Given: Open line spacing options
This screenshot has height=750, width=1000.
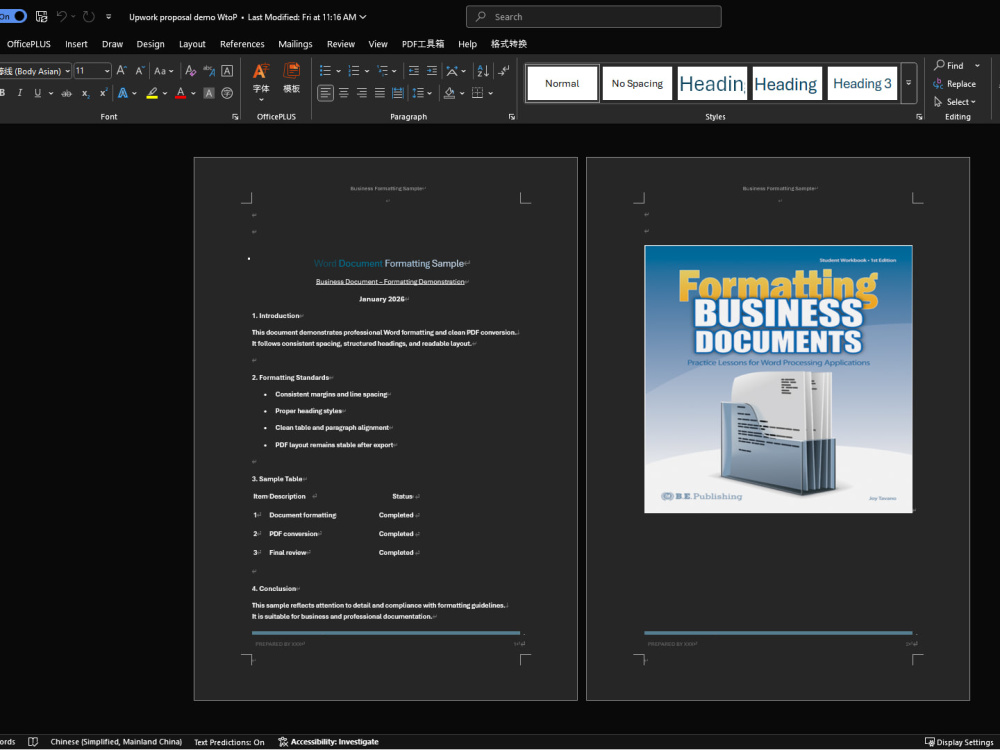Looking at the screenshot, I should point(422,93).
